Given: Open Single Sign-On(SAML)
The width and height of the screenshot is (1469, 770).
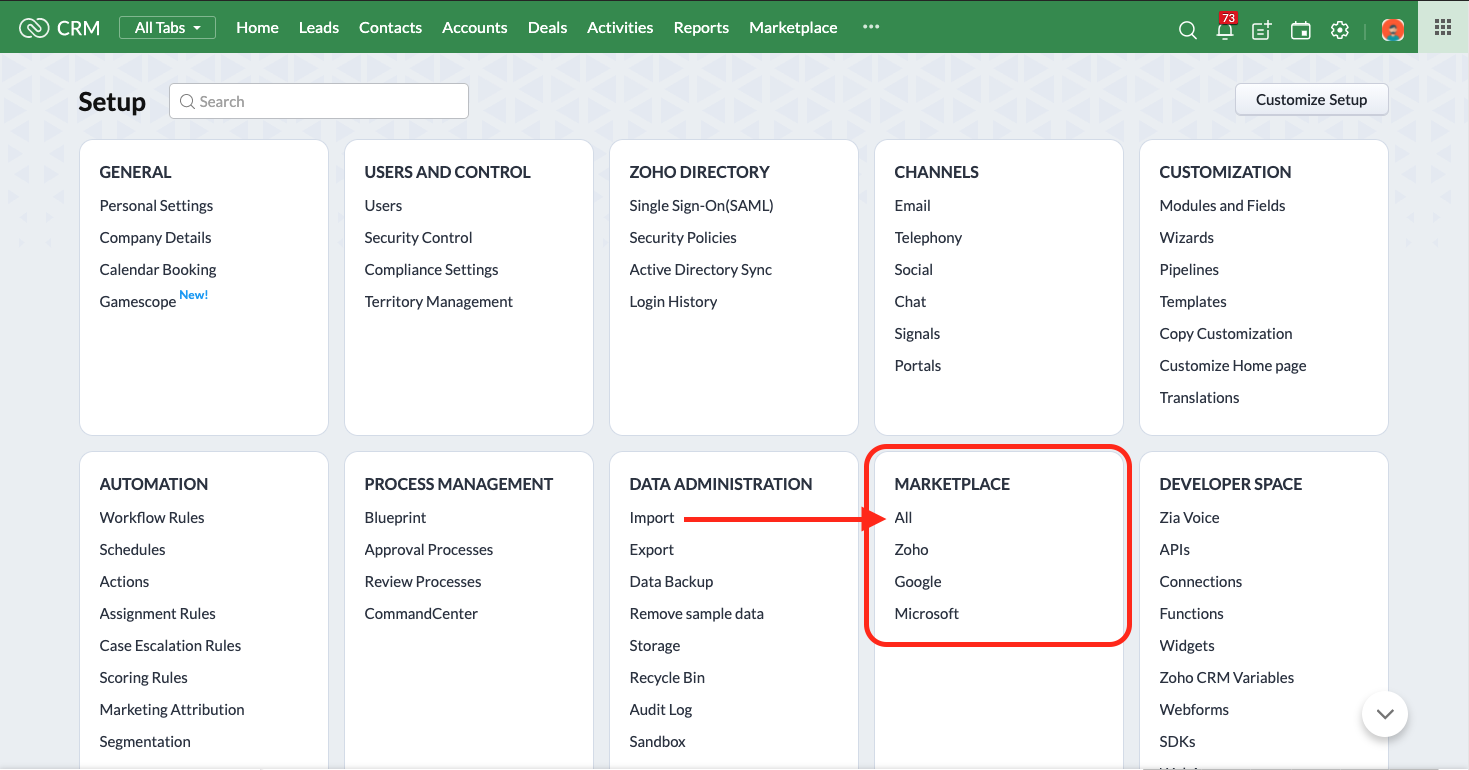Looking at the screenshot, I should (x=701, y=206).
